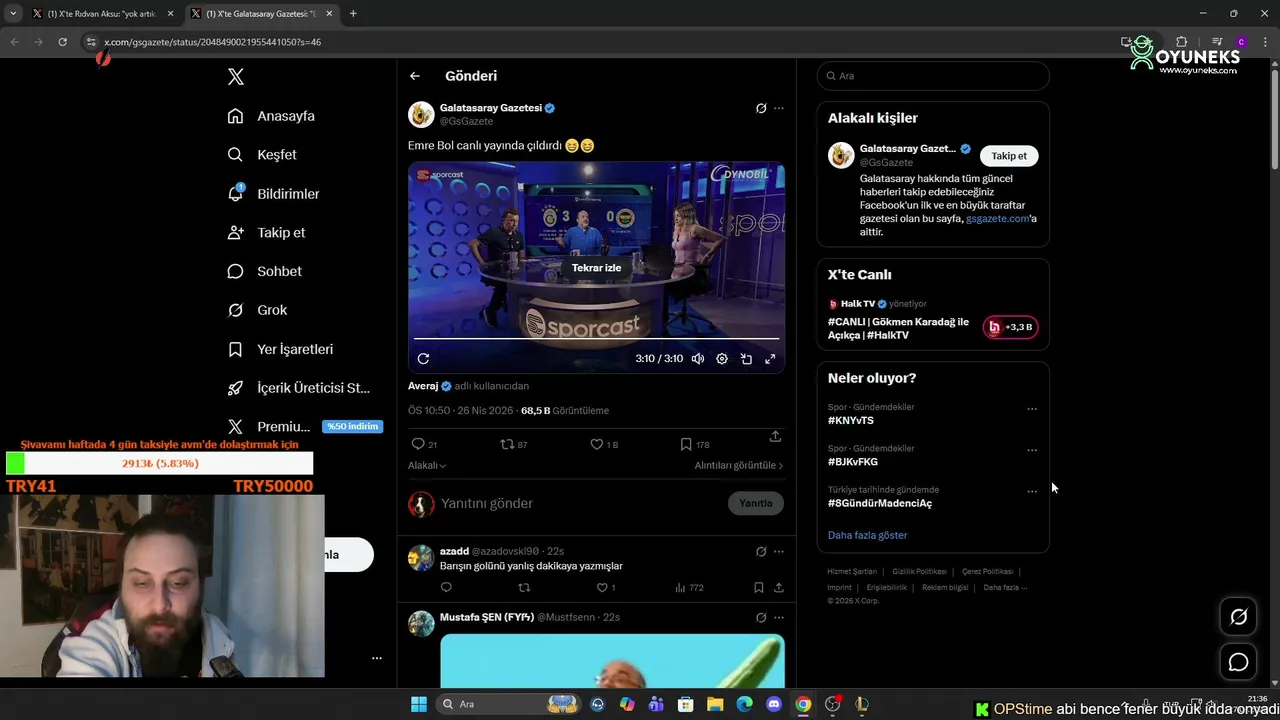Image resolution: width=1280 pixels, height=720 pixels.
Task: Open more options on main post
Action: (779, 108)
